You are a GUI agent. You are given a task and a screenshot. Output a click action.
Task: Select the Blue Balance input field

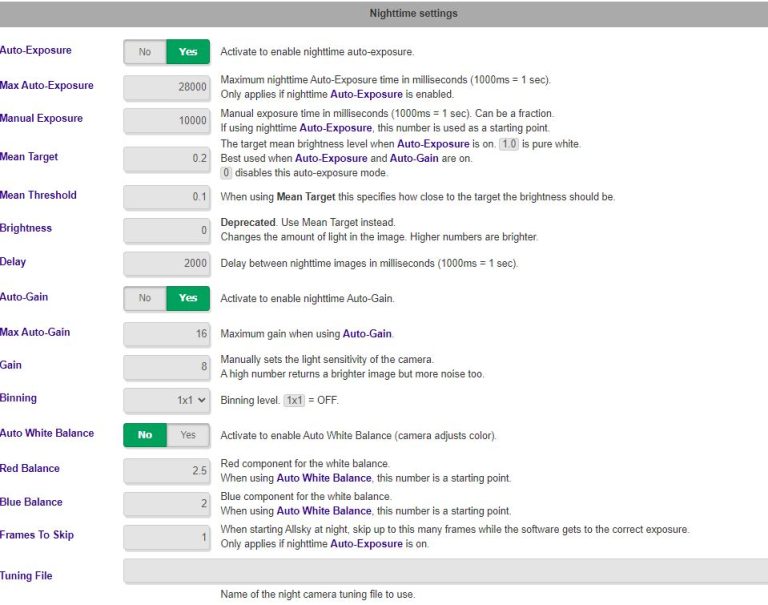[167, 504]
